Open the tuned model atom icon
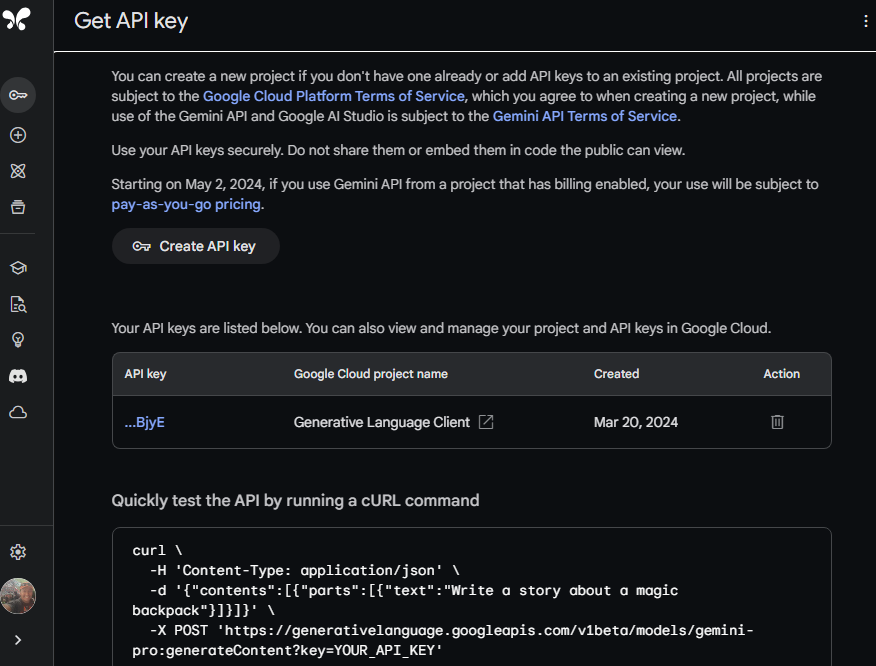The image size is (876, 666). (x=18, y=171)
